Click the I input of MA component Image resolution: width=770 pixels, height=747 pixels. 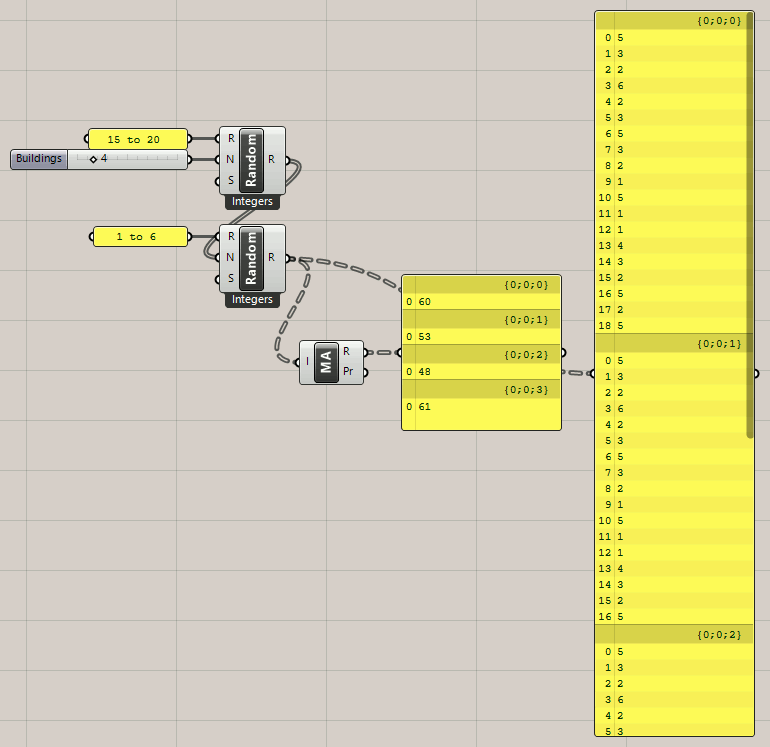coord(307,361)
